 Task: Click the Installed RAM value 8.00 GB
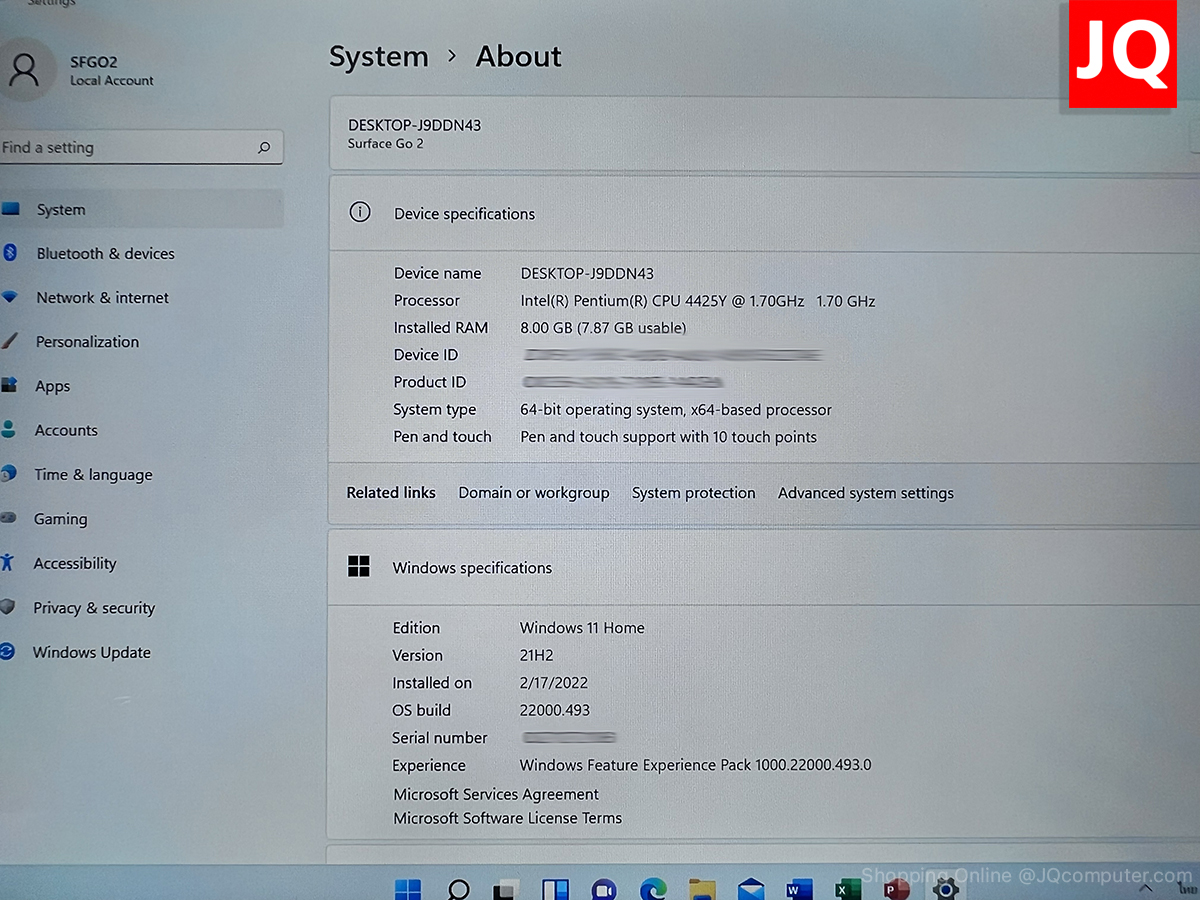[603, 327]
